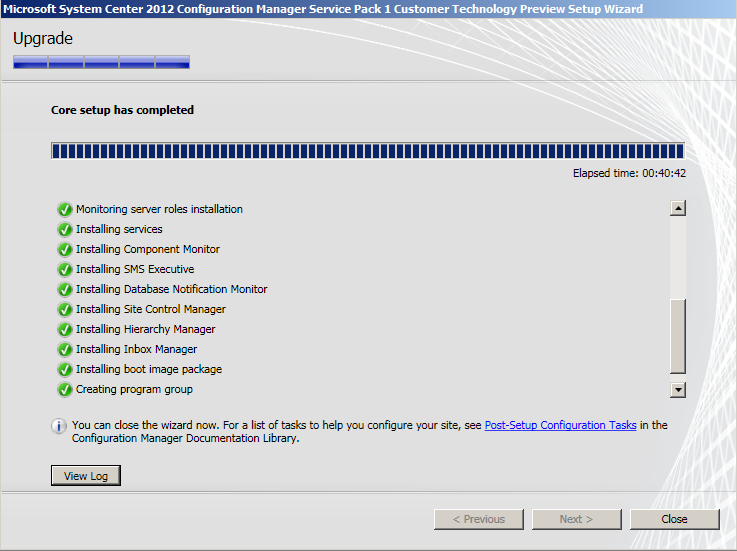Select 'Installing Hierarchy Manager' row text
737x551 pixels.
pos(146,330)
